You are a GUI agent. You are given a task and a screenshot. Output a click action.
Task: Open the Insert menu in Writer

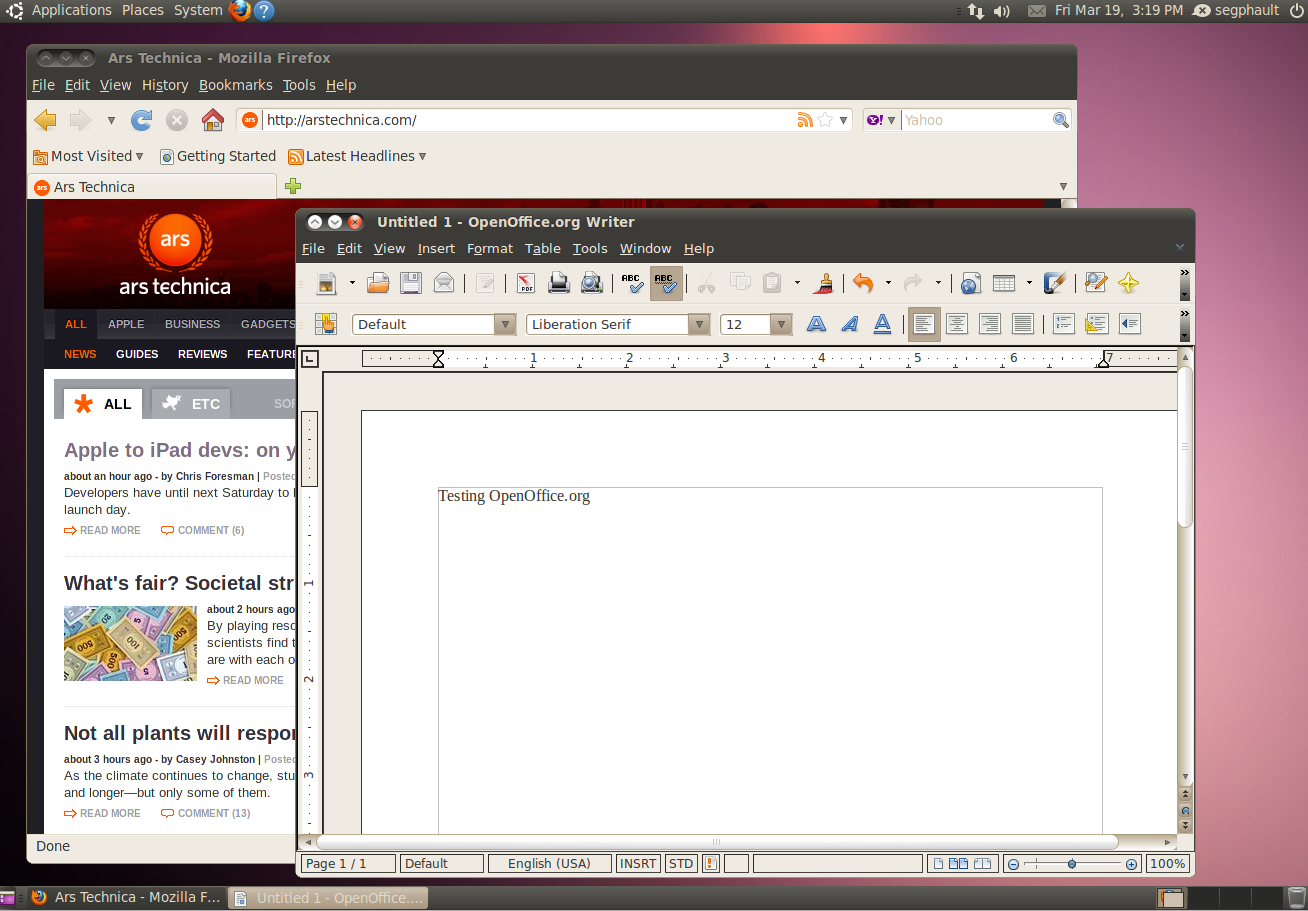tap(436, 249)
